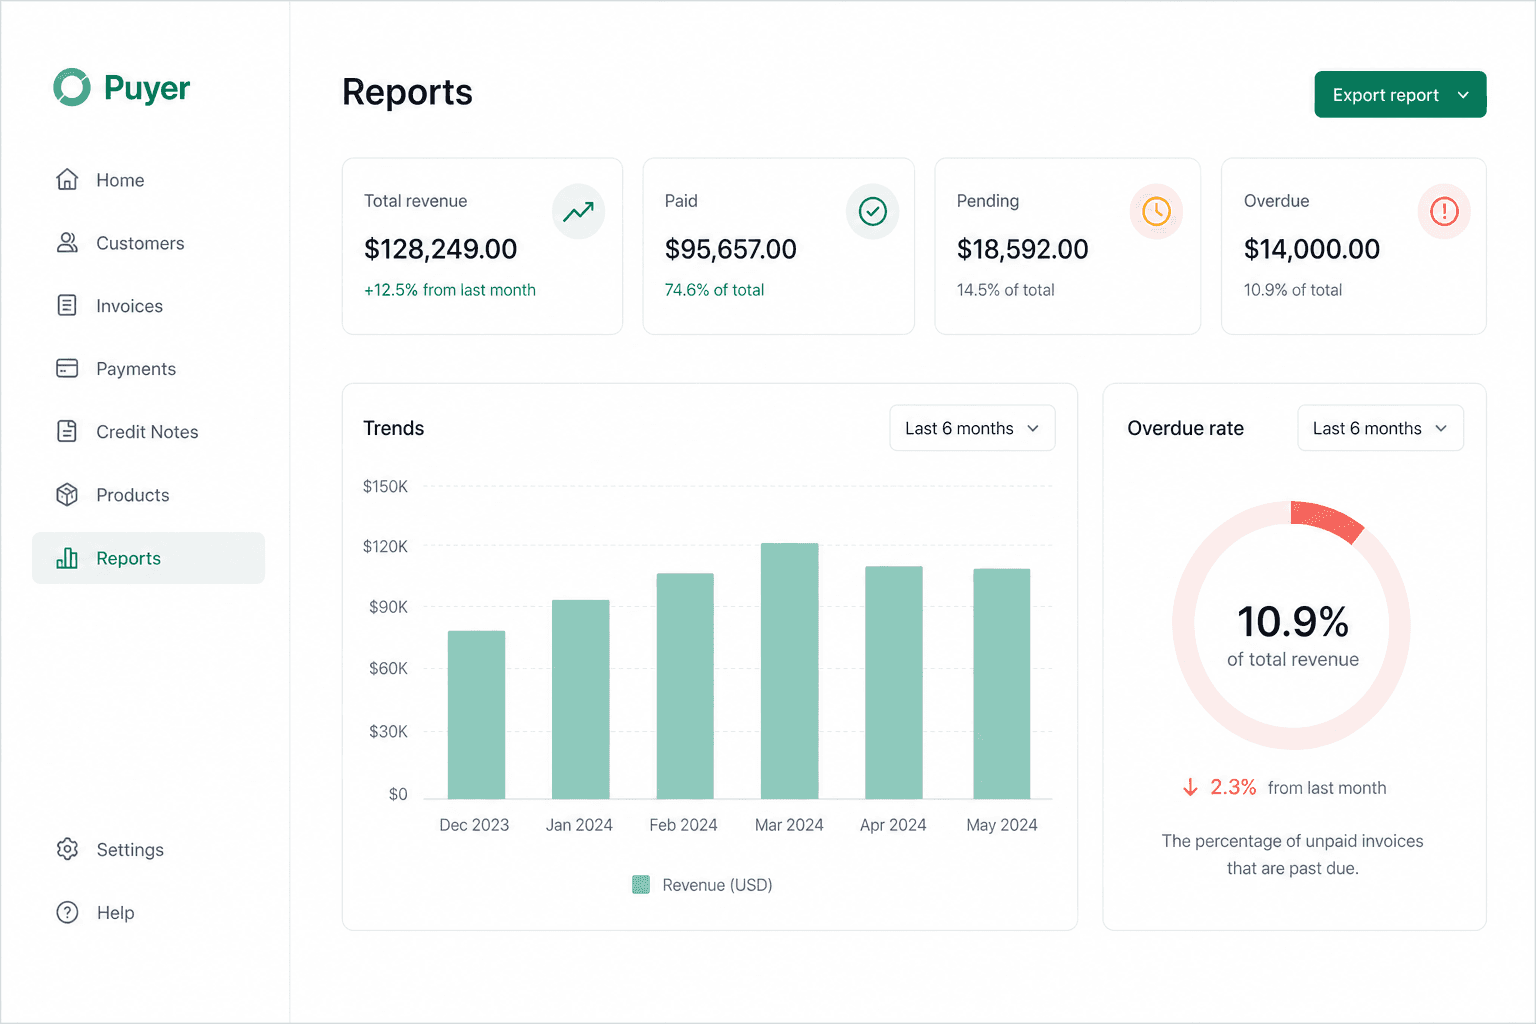This screenshot has height=1024, width=1536.
Task: Click the $95,657.00 paid amount
Action: tap(731, 249)
